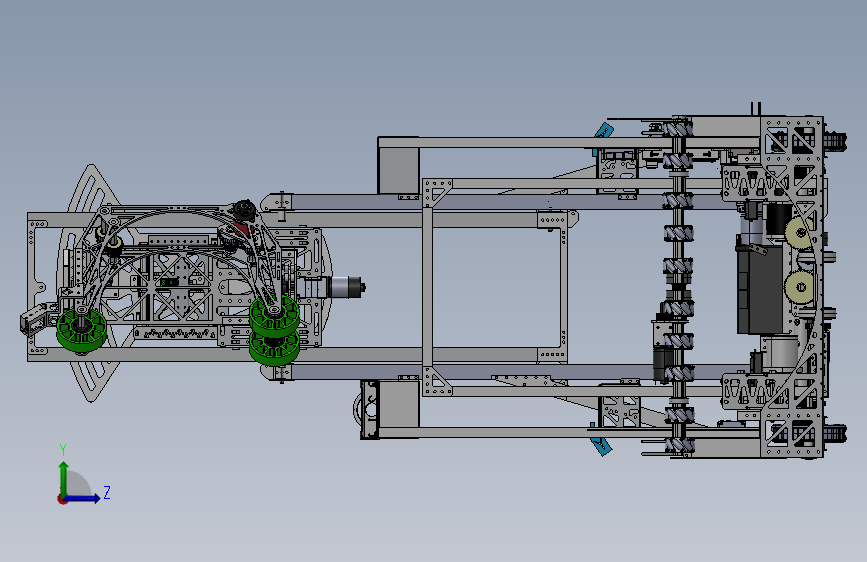867x562 pixels.
Task: Click the black pulley atop the arched arm
Action: [243, 210]
